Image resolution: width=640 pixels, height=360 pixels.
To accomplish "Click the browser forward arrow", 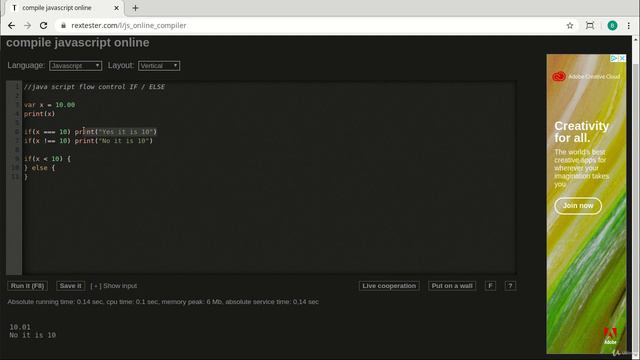I will point(27,25).
